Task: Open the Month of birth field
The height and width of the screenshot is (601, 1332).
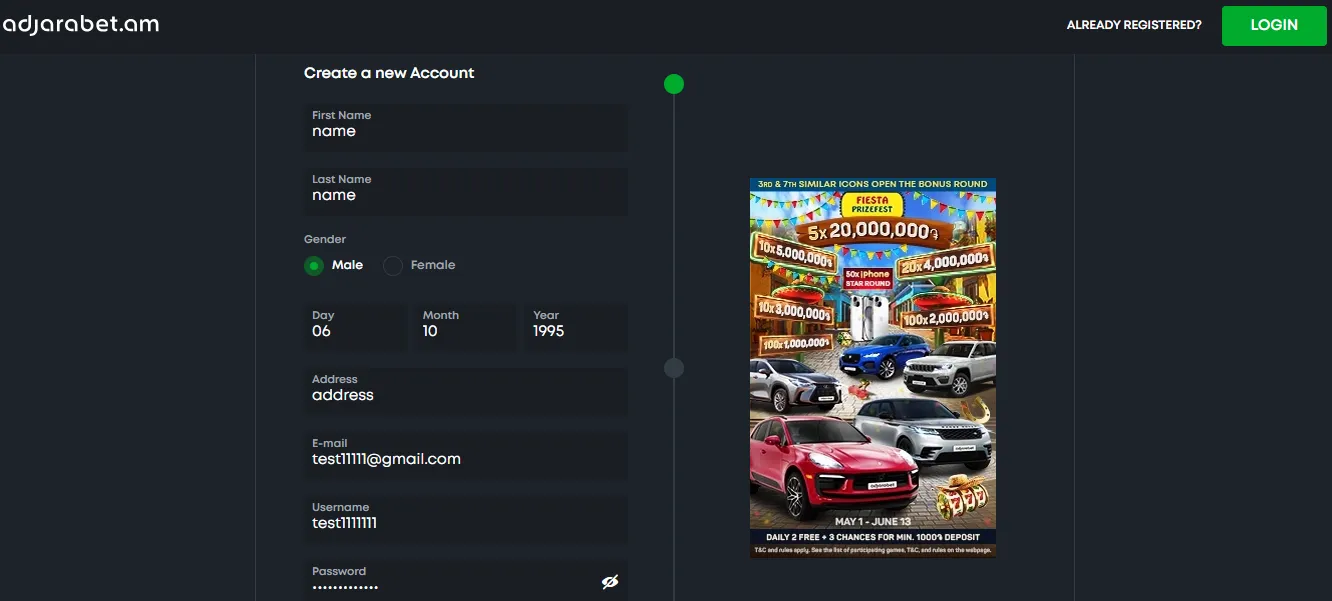Action: coord(466,327)
